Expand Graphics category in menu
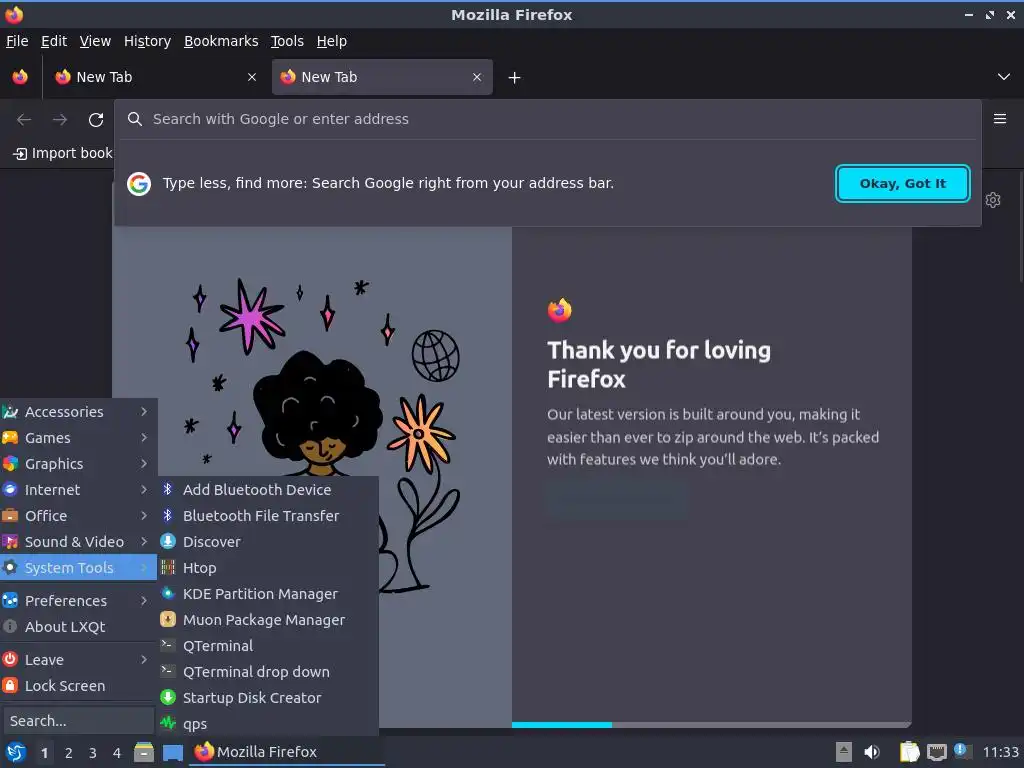Image resolution: width=1024 pixels, height=768 pixels. (78, 464)
